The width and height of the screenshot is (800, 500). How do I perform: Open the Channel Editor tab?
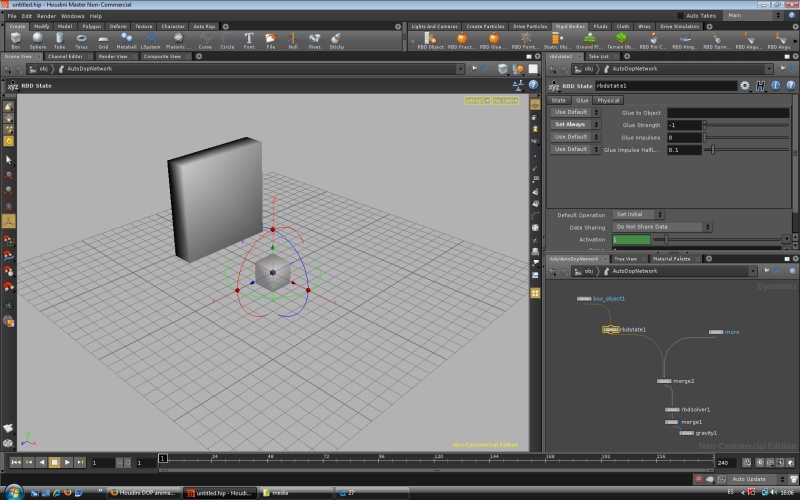tap(65, 56)
